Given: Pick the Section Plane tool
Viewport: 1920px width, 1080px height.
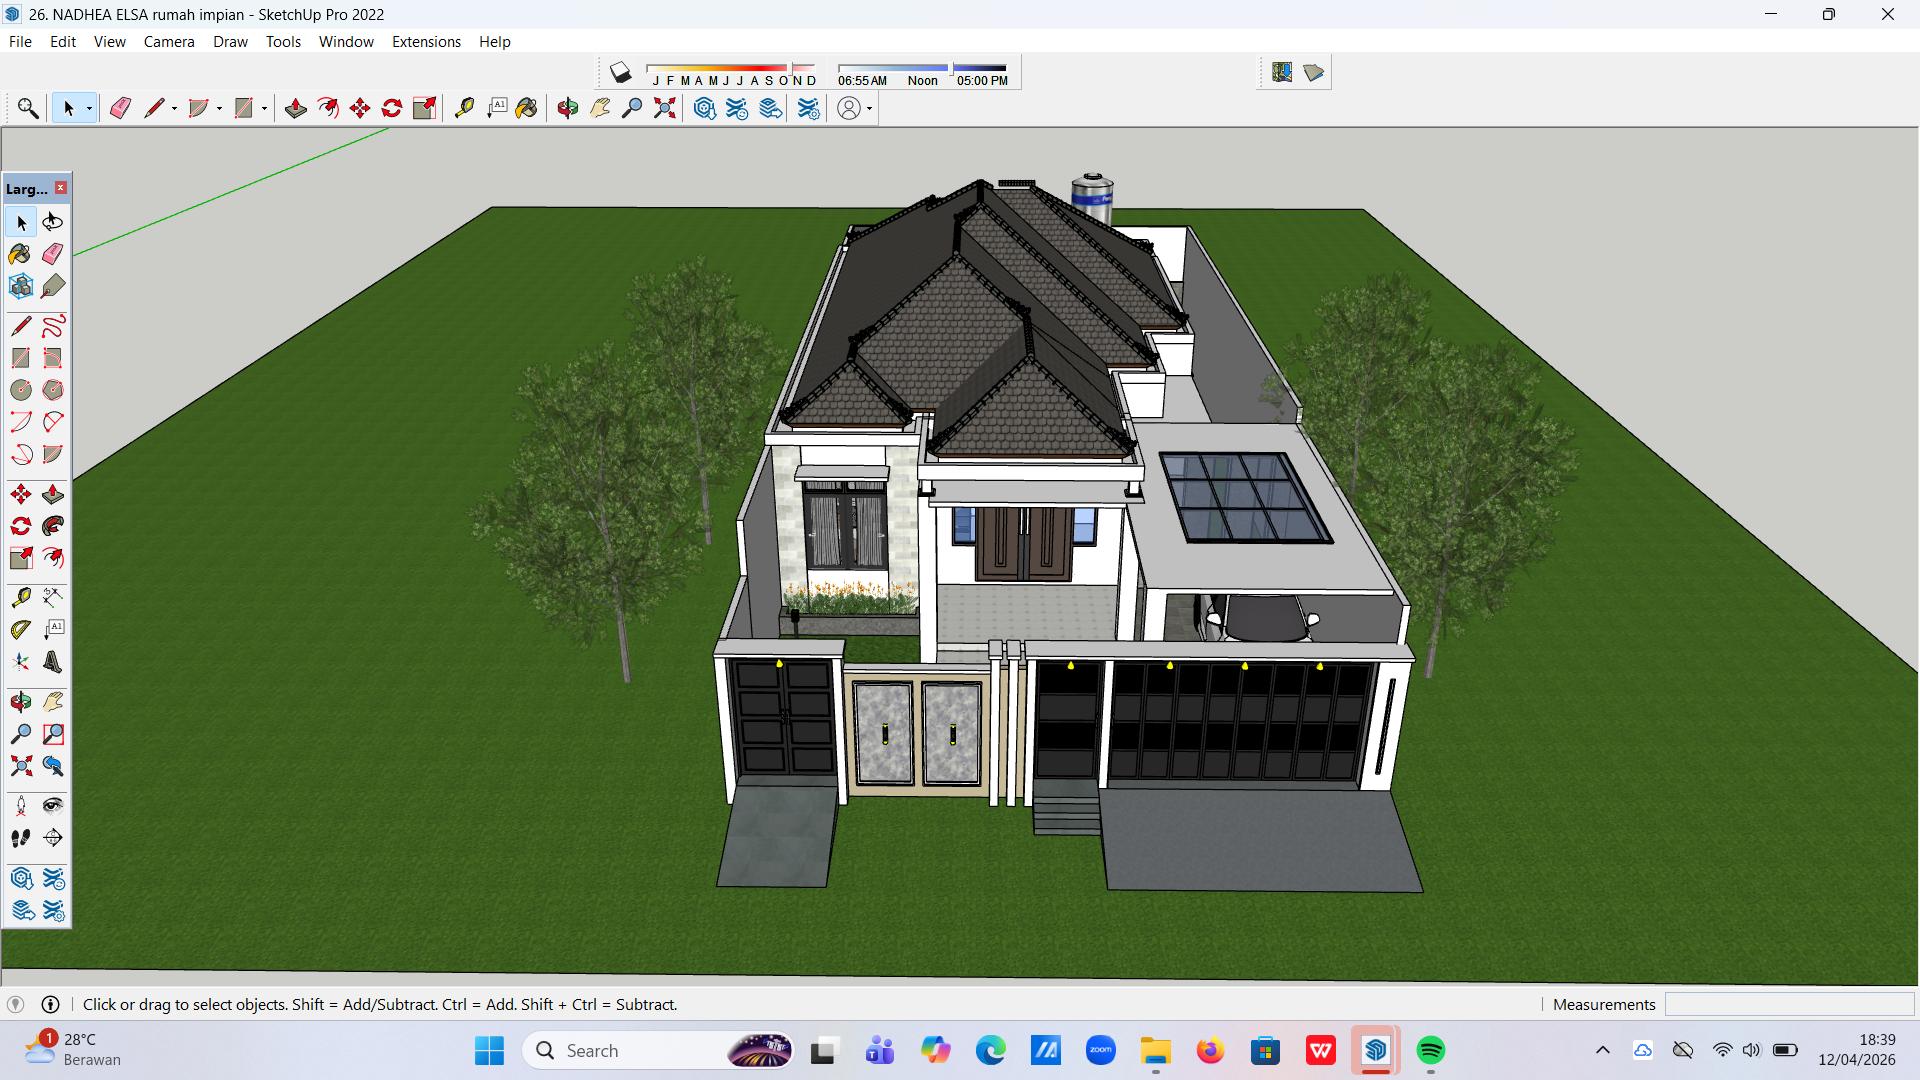Looking at the screenshot, I should 53,838.
